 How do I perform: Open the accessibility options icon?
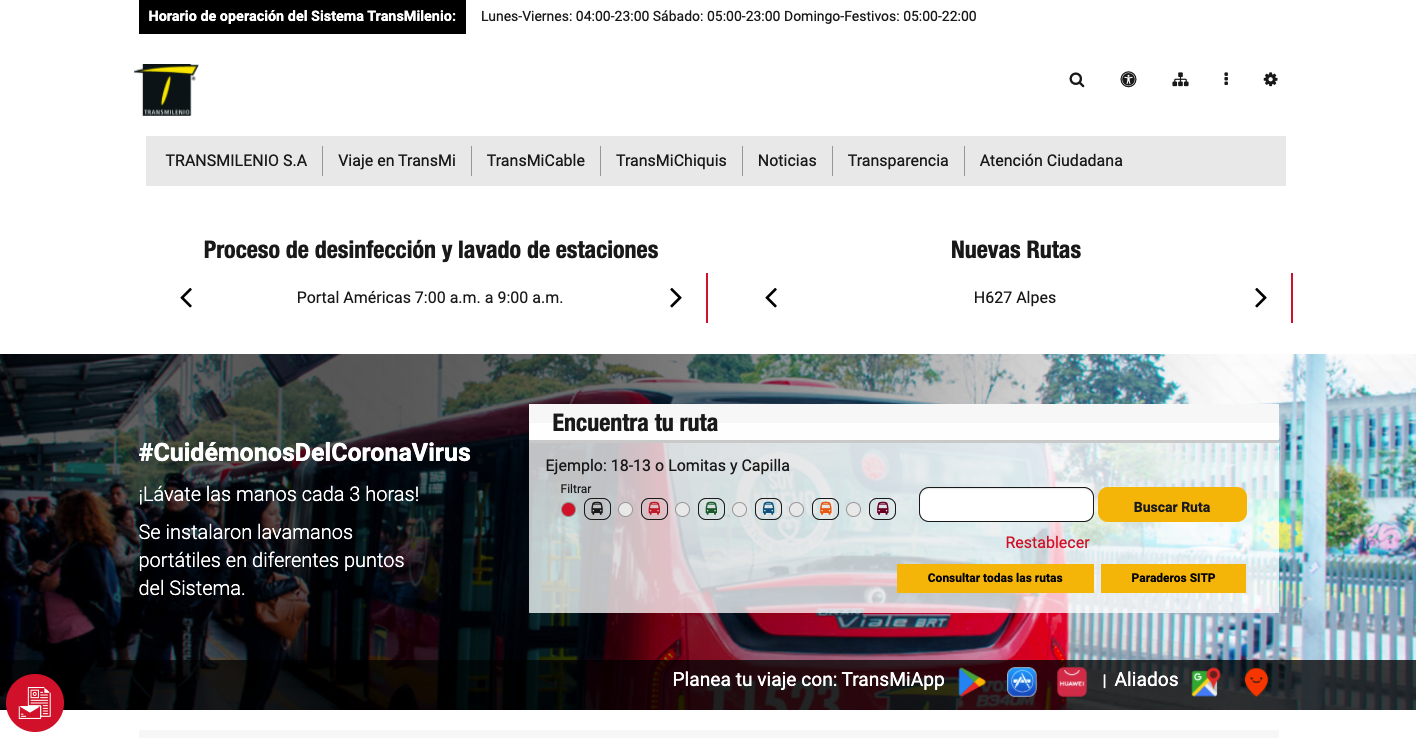1129,80
